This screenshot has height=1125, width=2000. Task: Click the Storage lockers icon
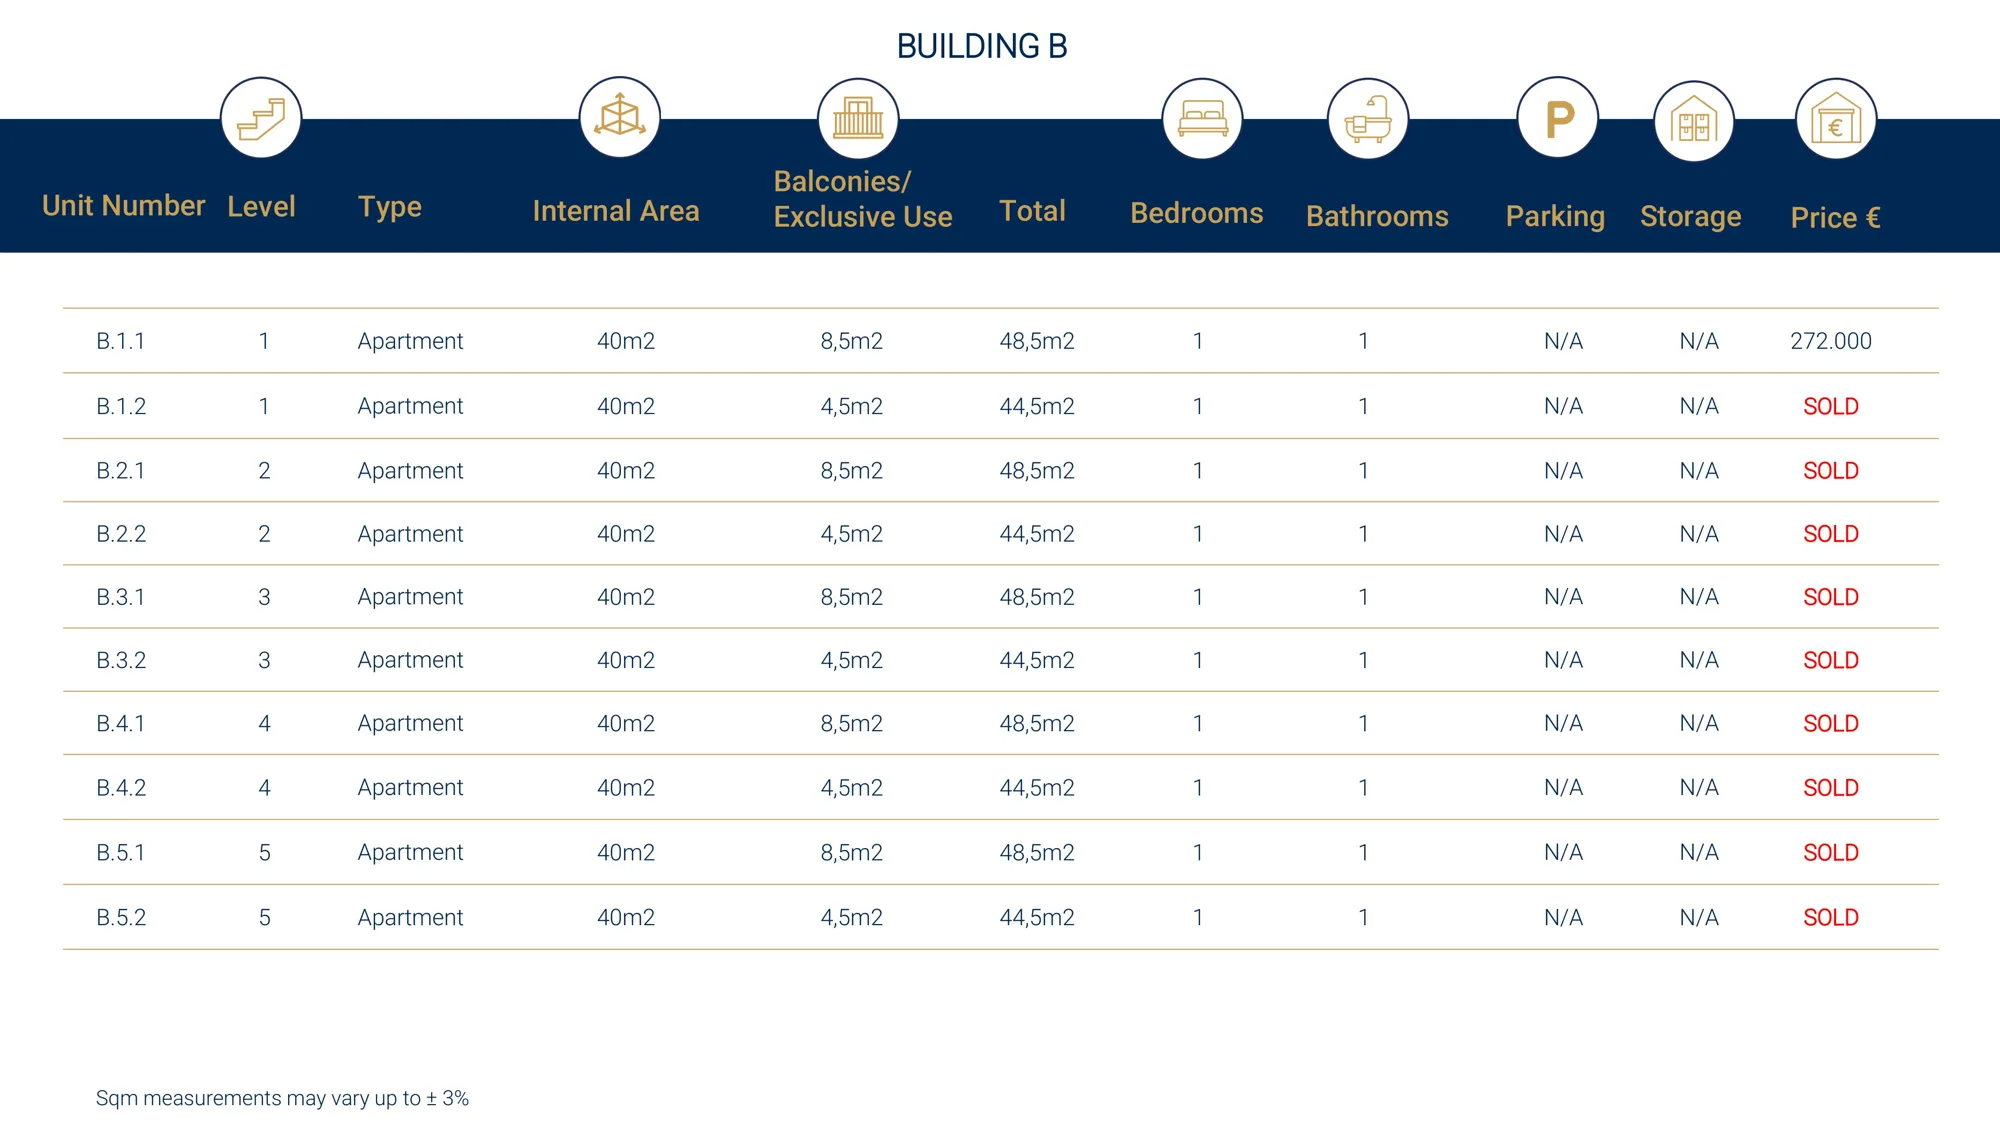[x=1694, y=121]
